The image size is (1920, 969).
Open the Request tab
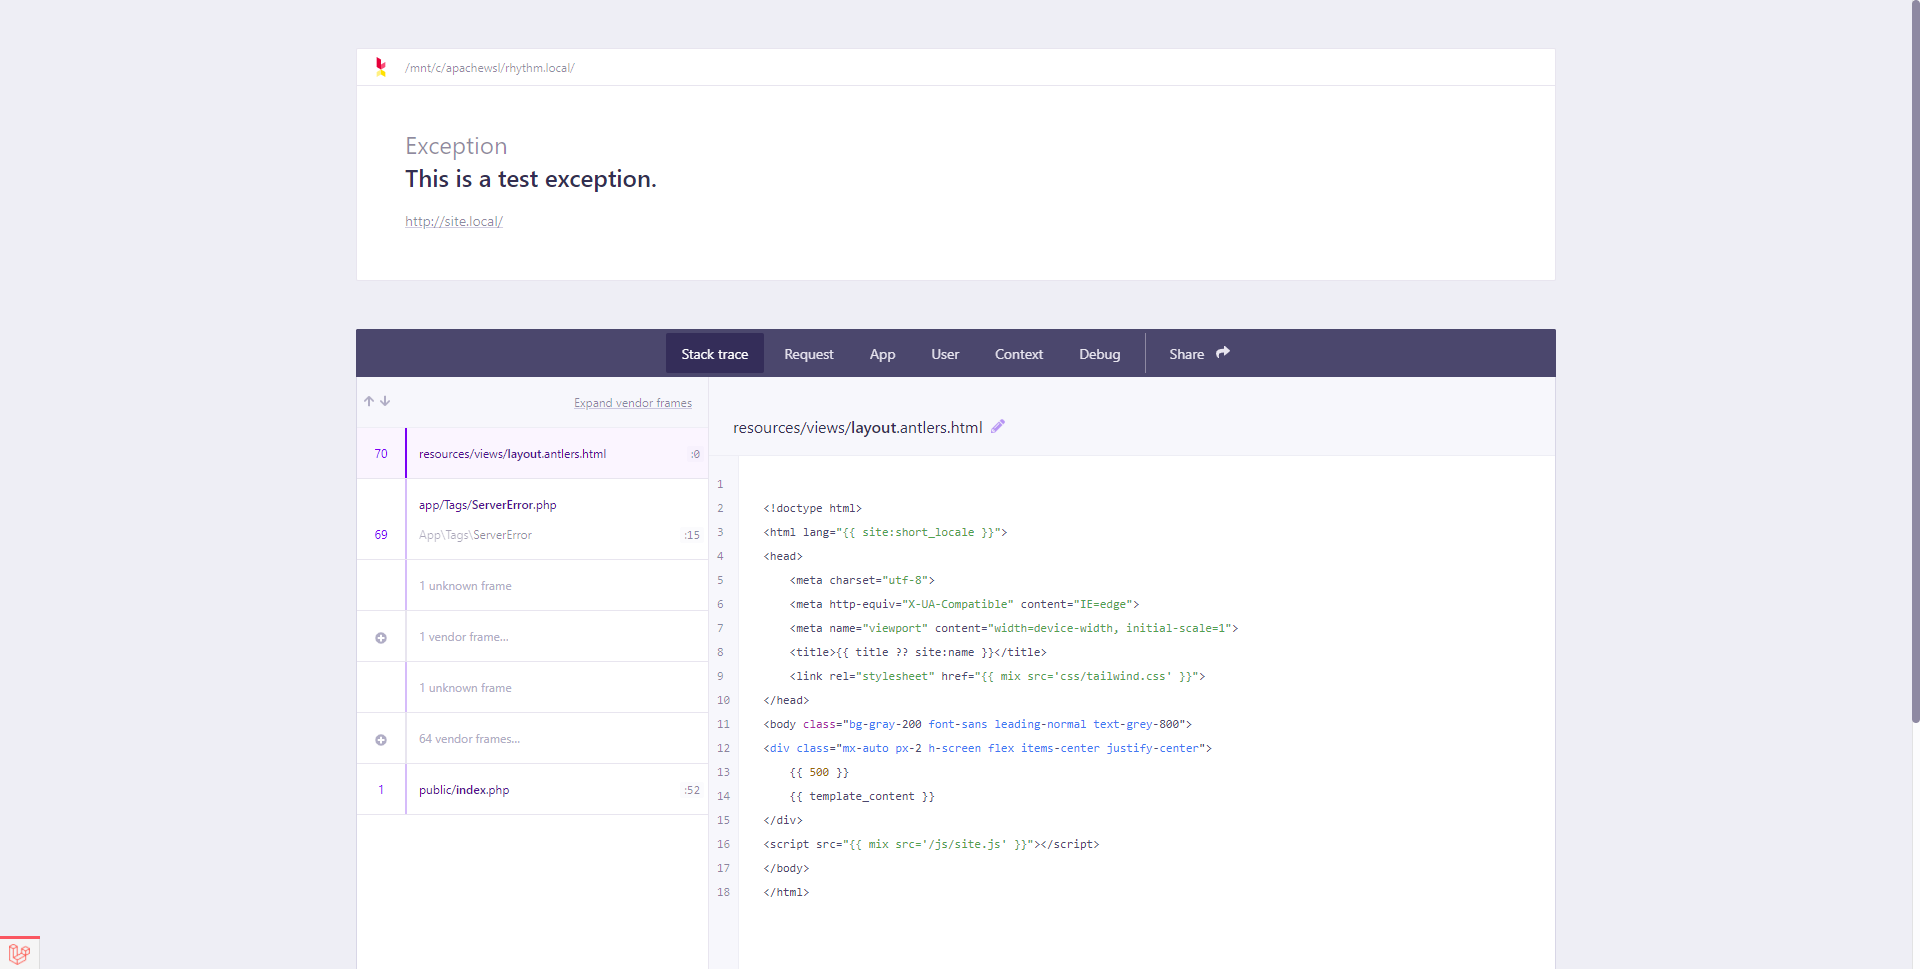(x=809, y=354)
